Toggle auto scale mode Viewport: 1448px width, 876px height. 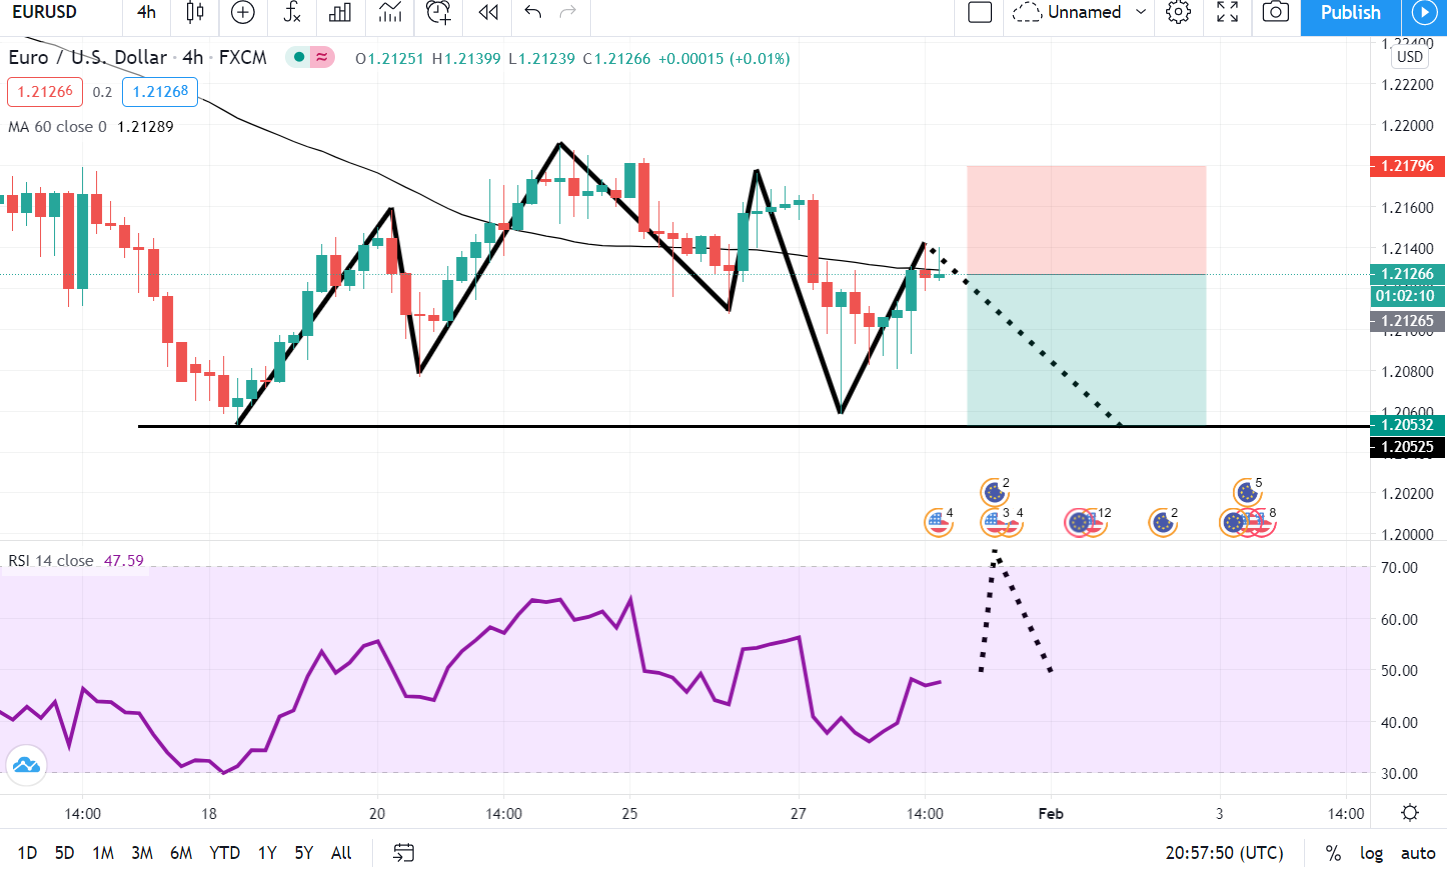[1418, 853]
